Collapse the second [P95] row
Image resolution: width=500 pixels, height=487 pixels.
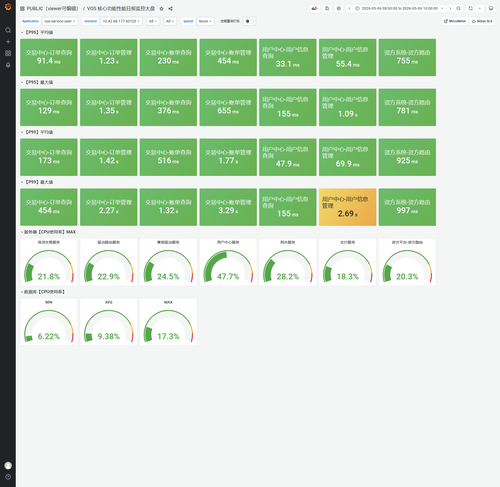coord(37,82)
